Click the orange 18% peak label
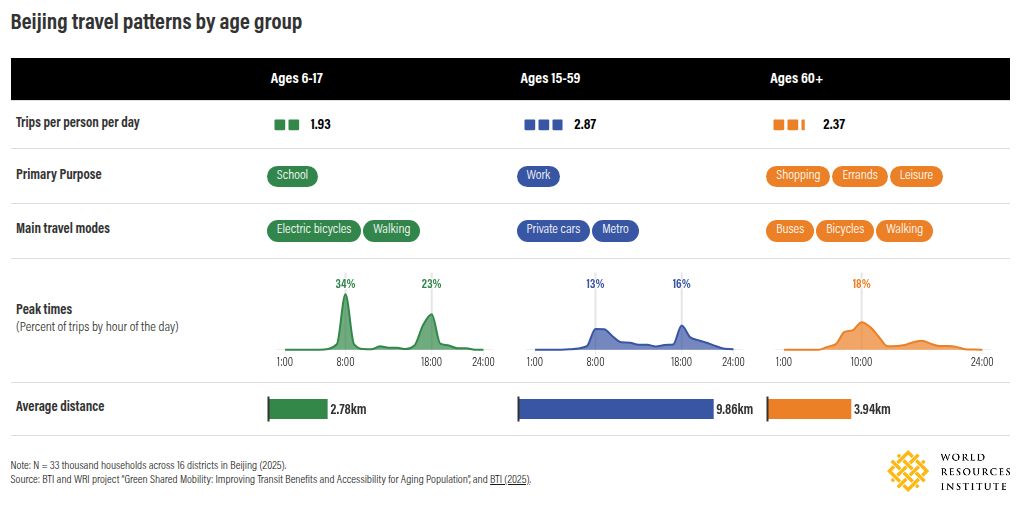The width and height of the screenshot is (1020, 506). pyautogui.click(x=861, y=284)
